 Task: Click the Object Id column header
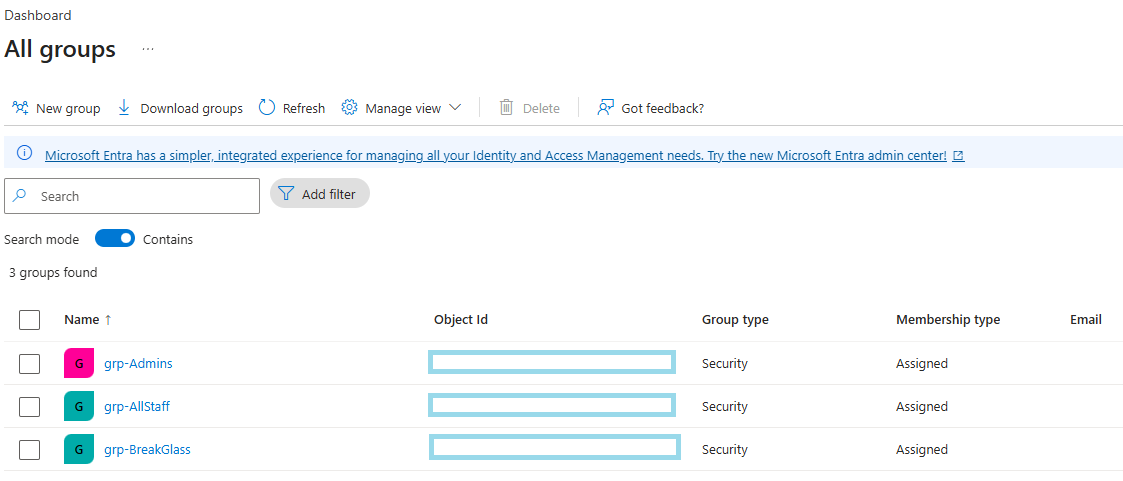461,320
